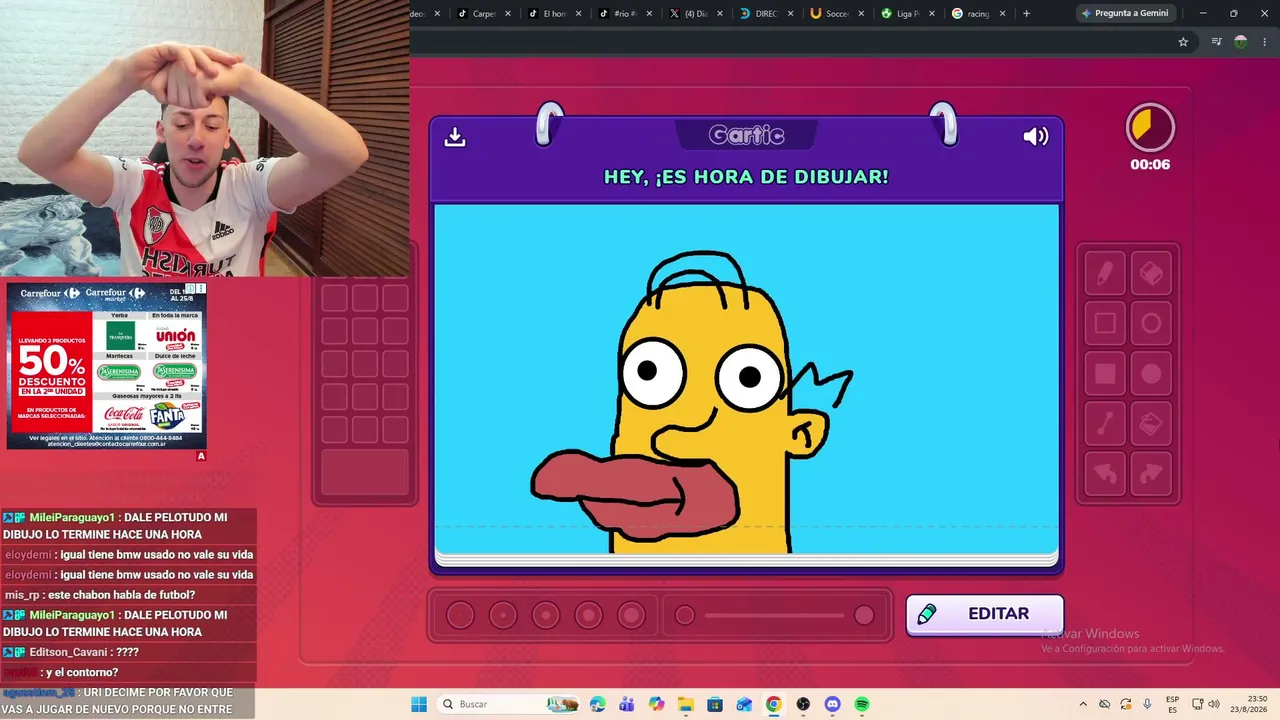The height and width of the screenshot is (720, 1280).
Task: Close the Google 'racing' tab
Action: click(x=1003, y=14)
